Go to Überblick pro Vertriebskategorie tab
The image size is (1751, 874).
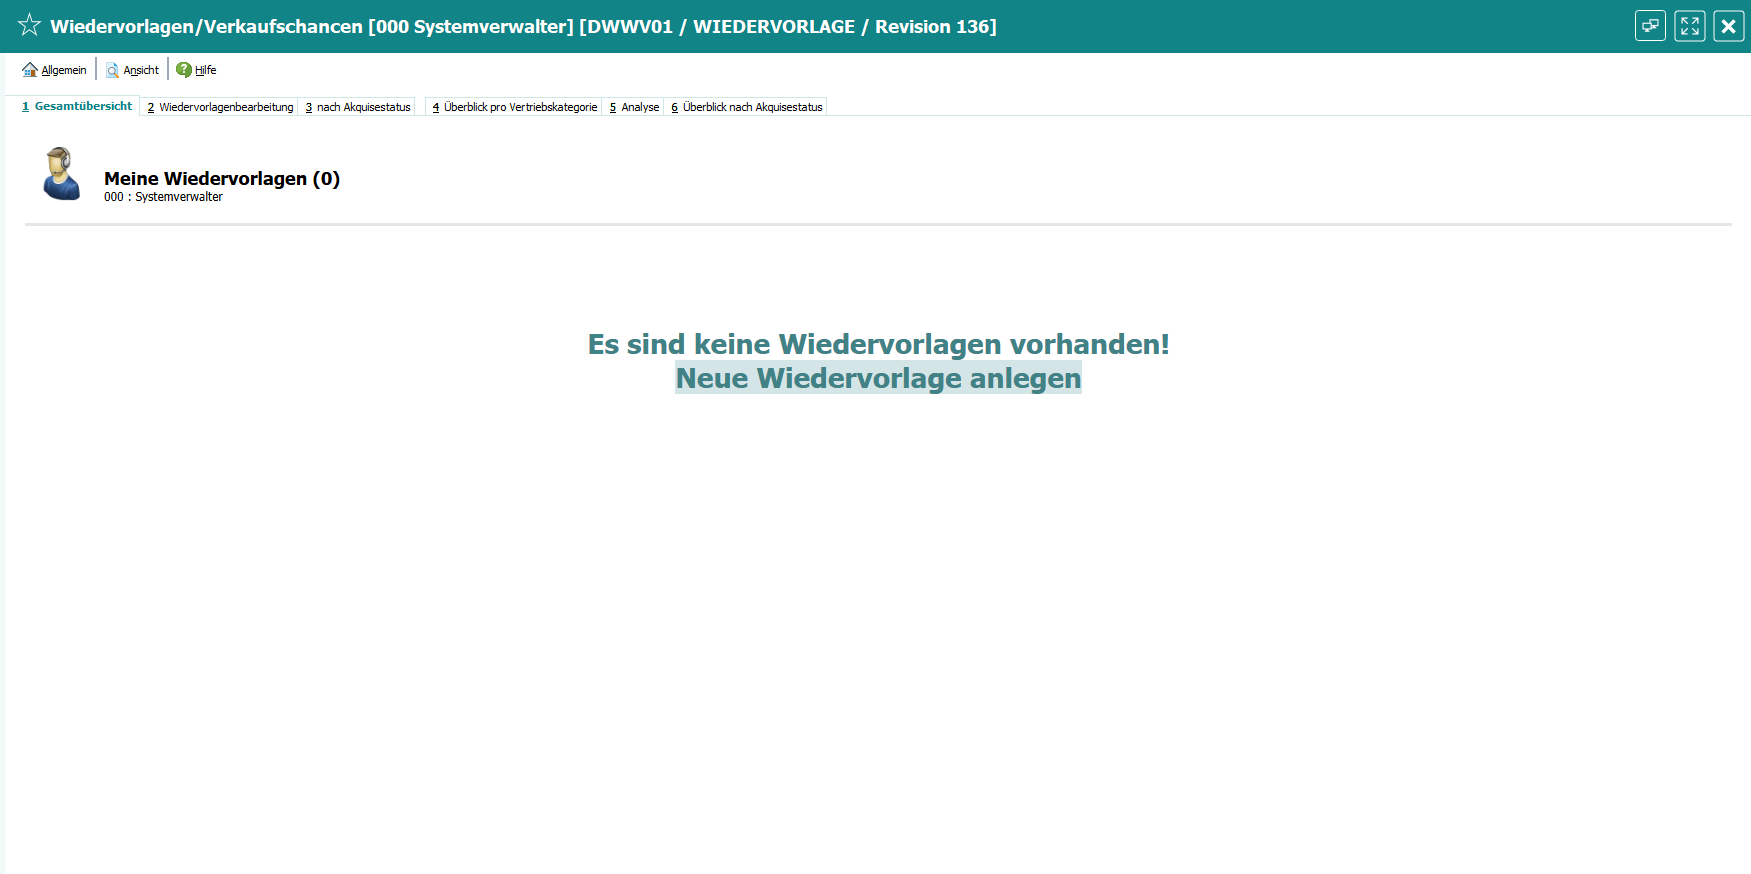[515, 107]
